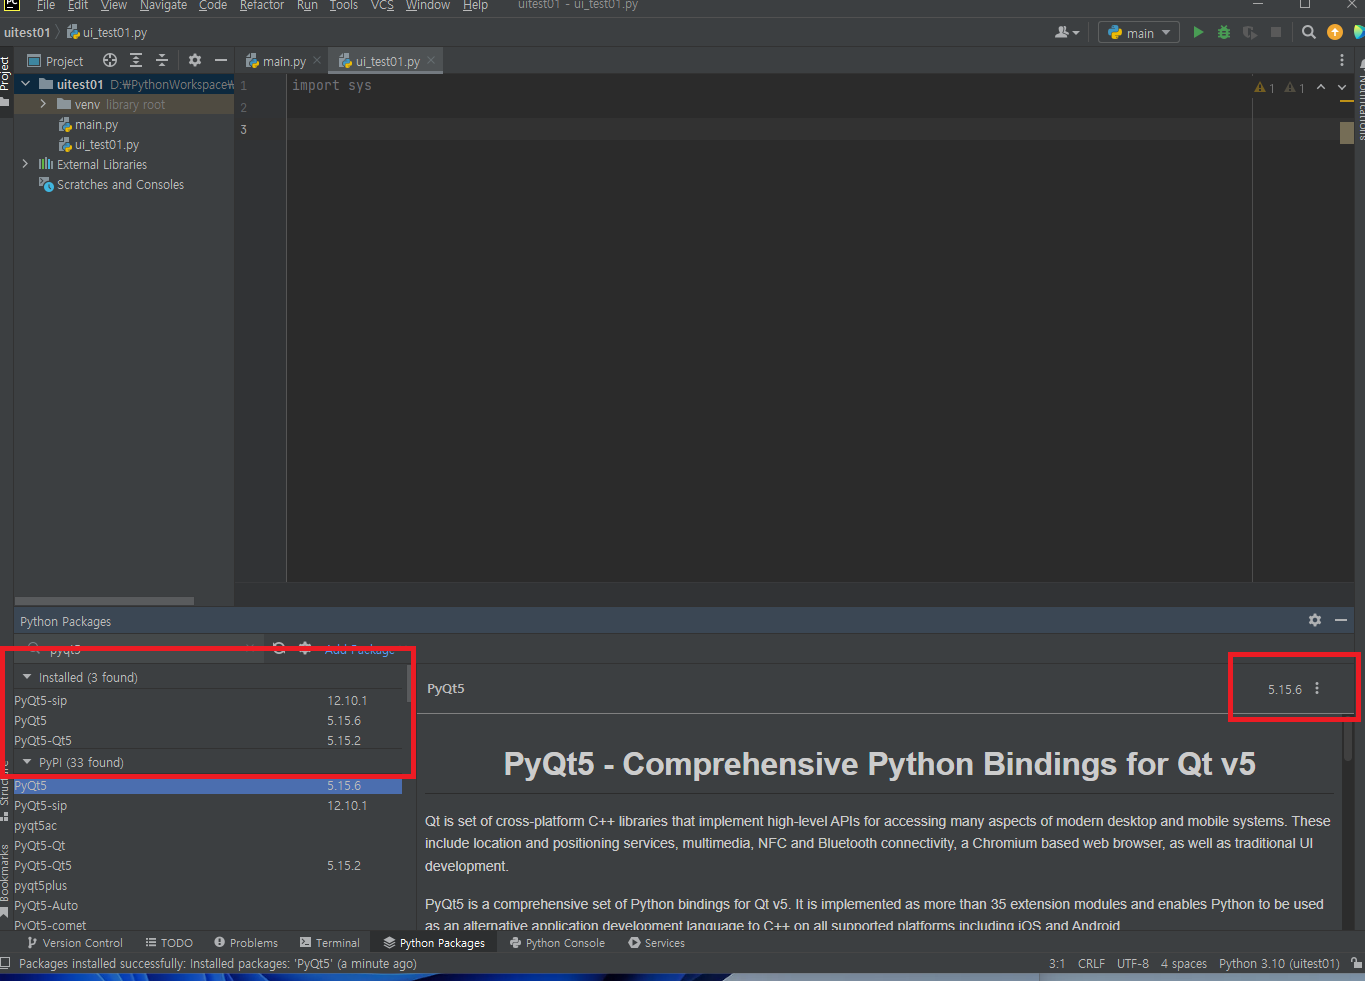1365x981 pixels.
Task: Expand the venv folder
Action: tap(43, 104)
